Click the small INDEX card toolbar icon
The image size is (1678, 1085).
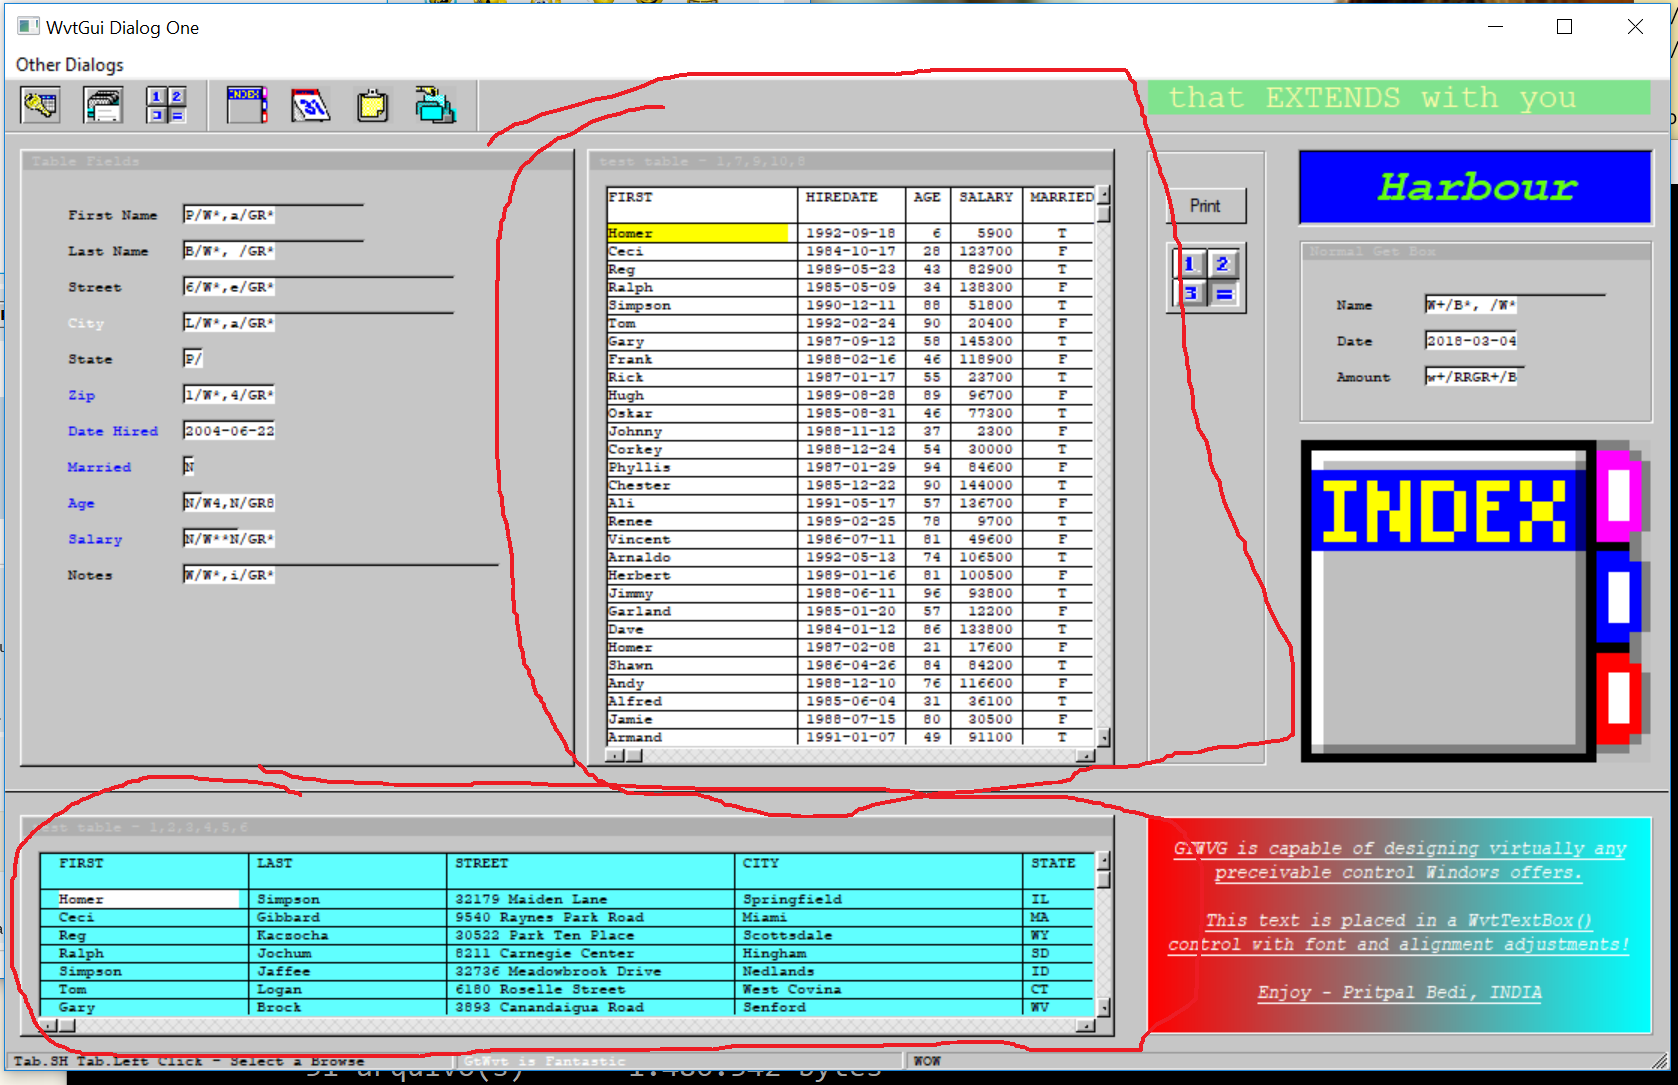point(246,105)
